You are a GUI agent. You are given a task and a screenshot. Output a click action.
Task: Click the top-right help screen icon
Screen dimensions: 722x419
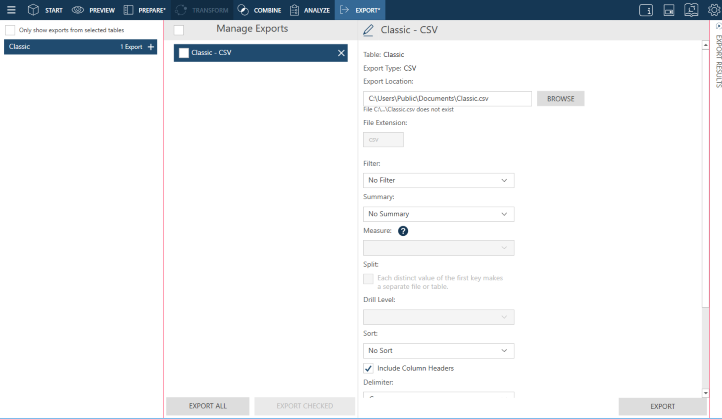(690, 10)
